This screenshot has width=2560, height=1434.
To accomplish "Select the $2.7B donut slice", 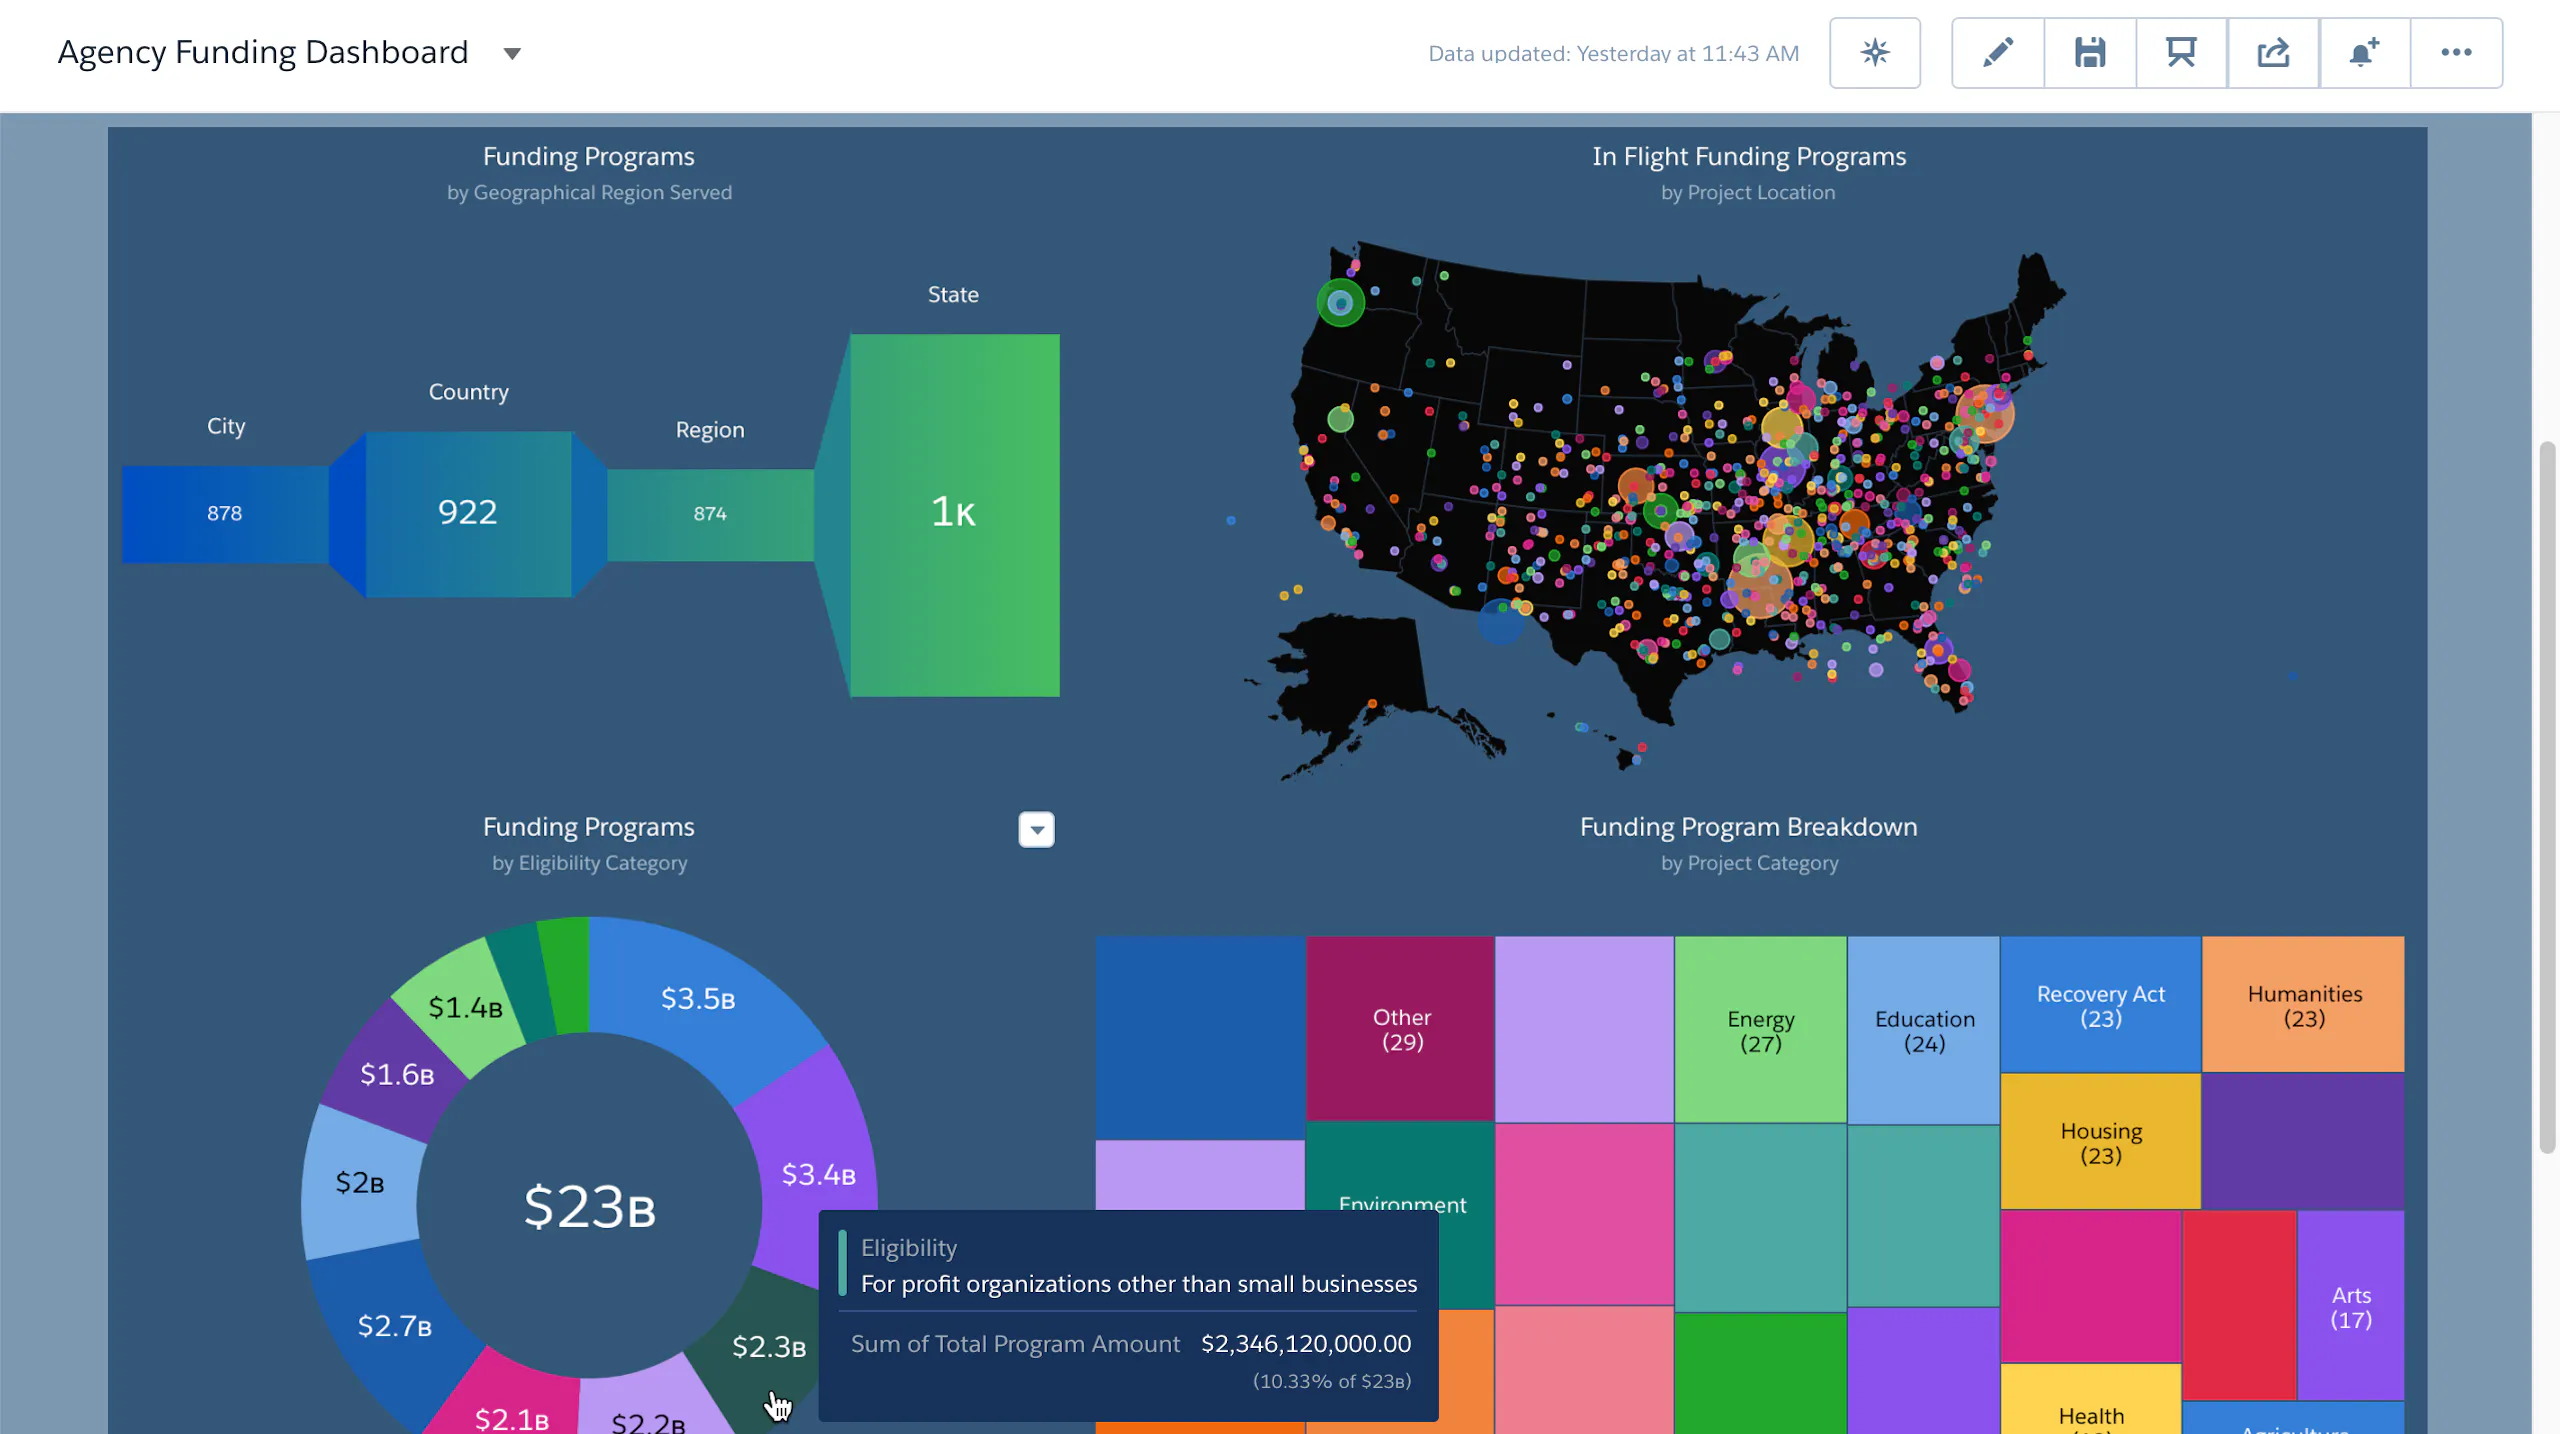I will [x=394, y=1326].
